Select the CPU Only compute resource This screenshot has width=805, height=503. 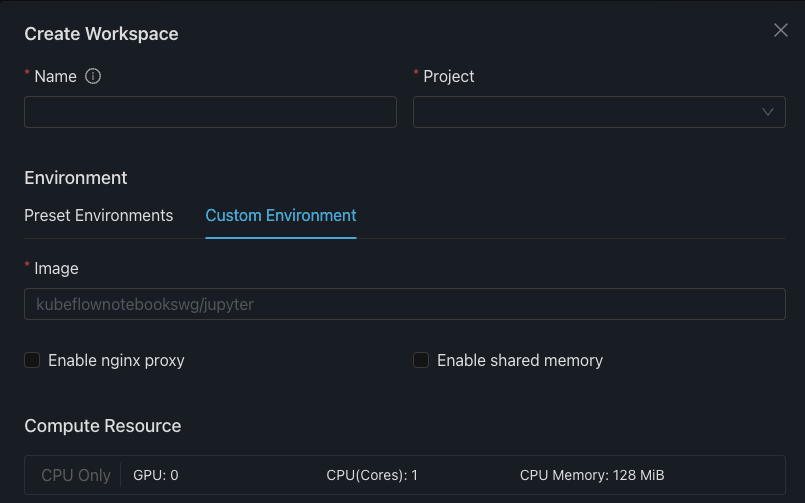point(76,475)
